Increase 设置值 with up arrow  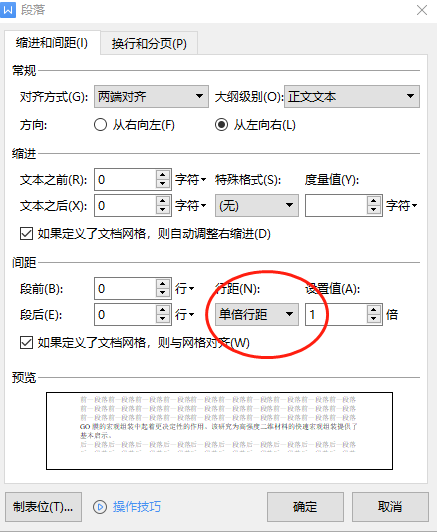(x=374, y=309)
